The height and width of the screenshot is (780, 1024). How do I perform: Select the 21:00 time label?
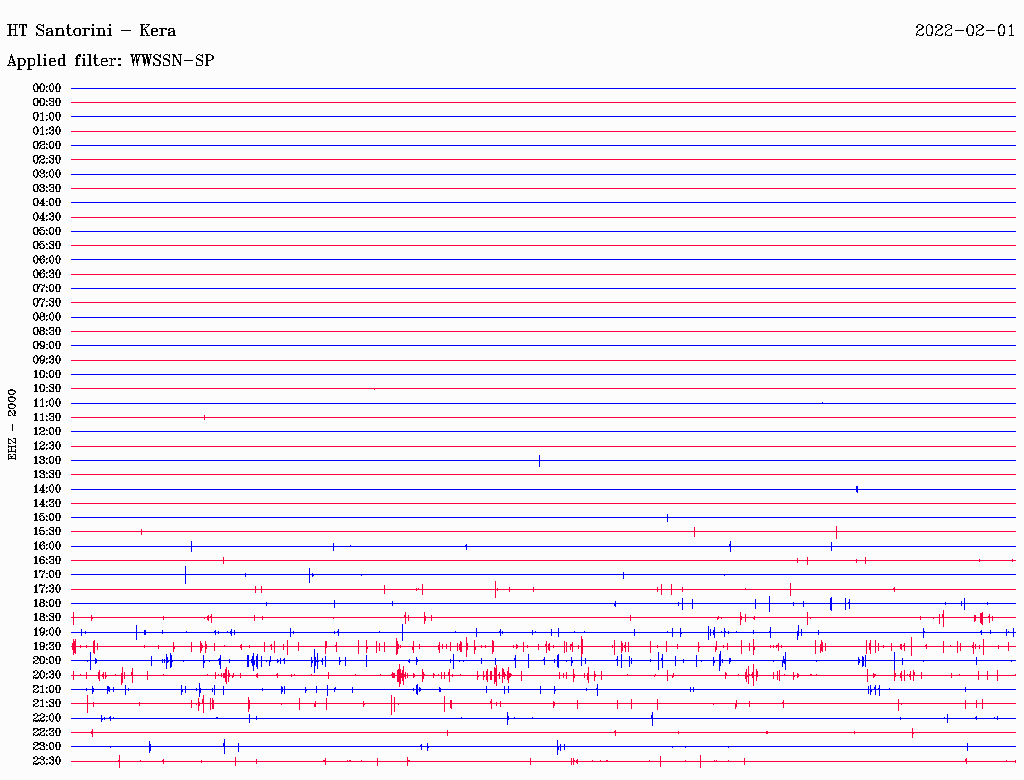pyautogui.click(x=47, y=689)
